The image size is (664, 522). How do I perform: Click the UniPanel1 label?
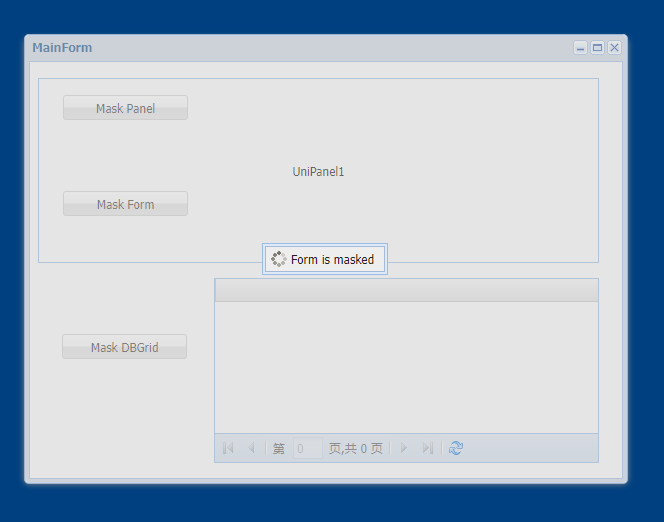pos(318,172)
